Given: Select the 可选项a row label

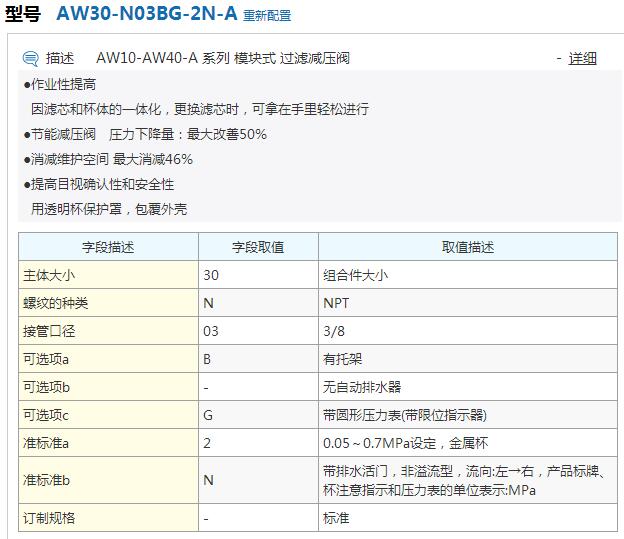Looking at the screenshot, I should click(108, 359).
